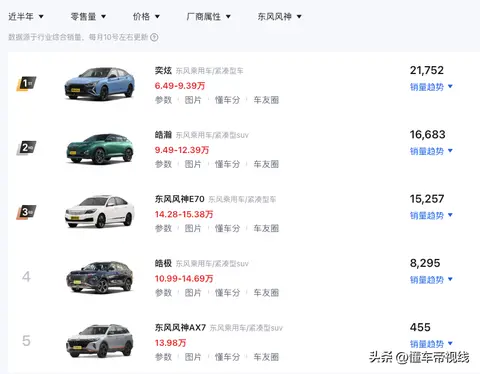
Task: Click the 9.49-12.39万 price of 皓瀚
Action: pos(182,150)
